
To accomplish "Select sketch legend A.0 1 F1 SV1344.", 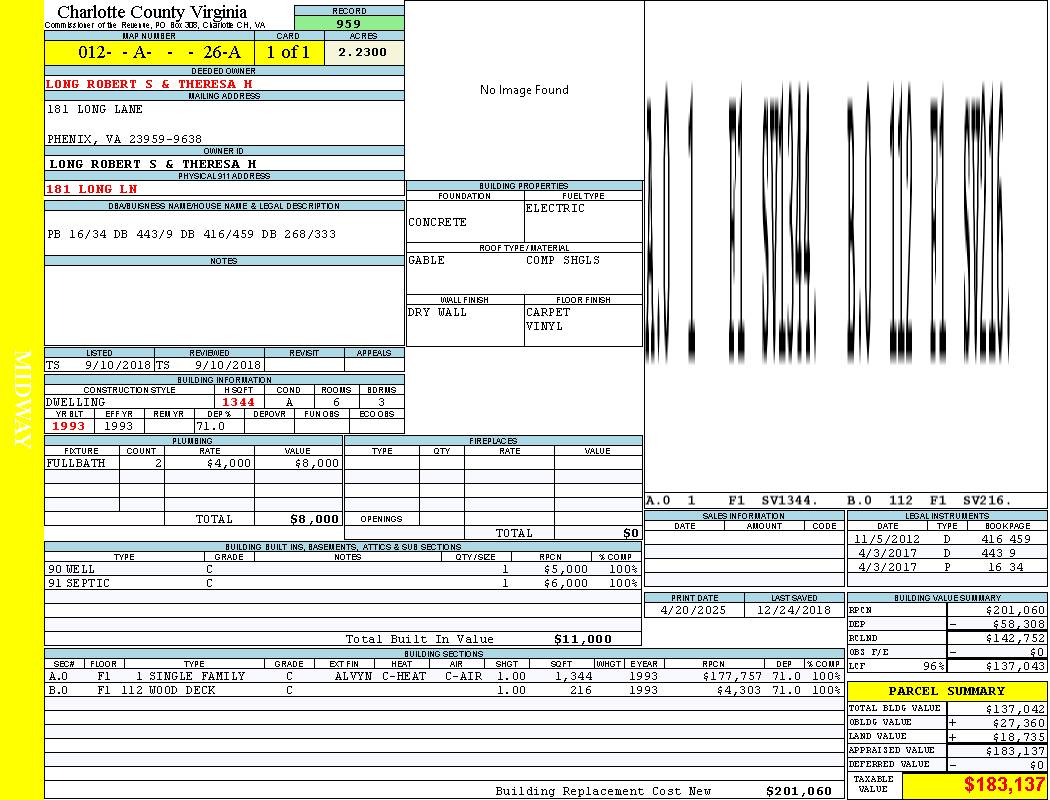I will [732, 501].
